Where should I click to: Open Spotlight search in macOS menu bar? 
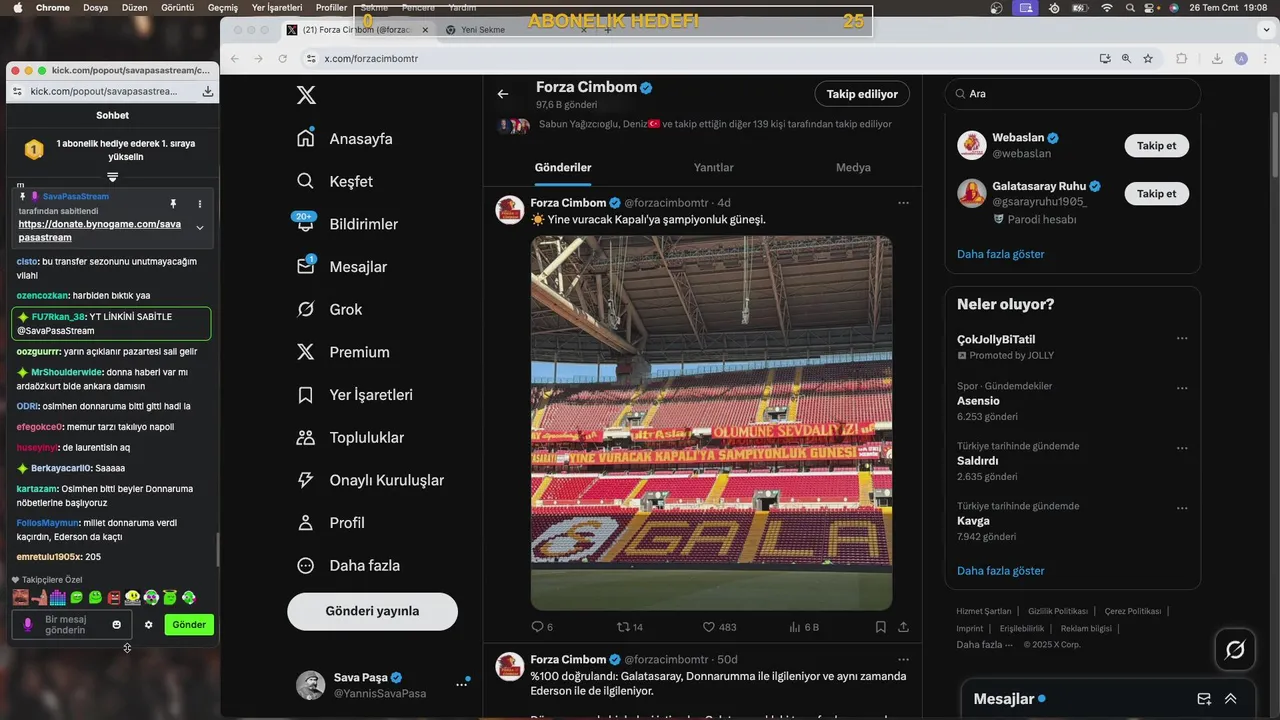coord(1129,8)
